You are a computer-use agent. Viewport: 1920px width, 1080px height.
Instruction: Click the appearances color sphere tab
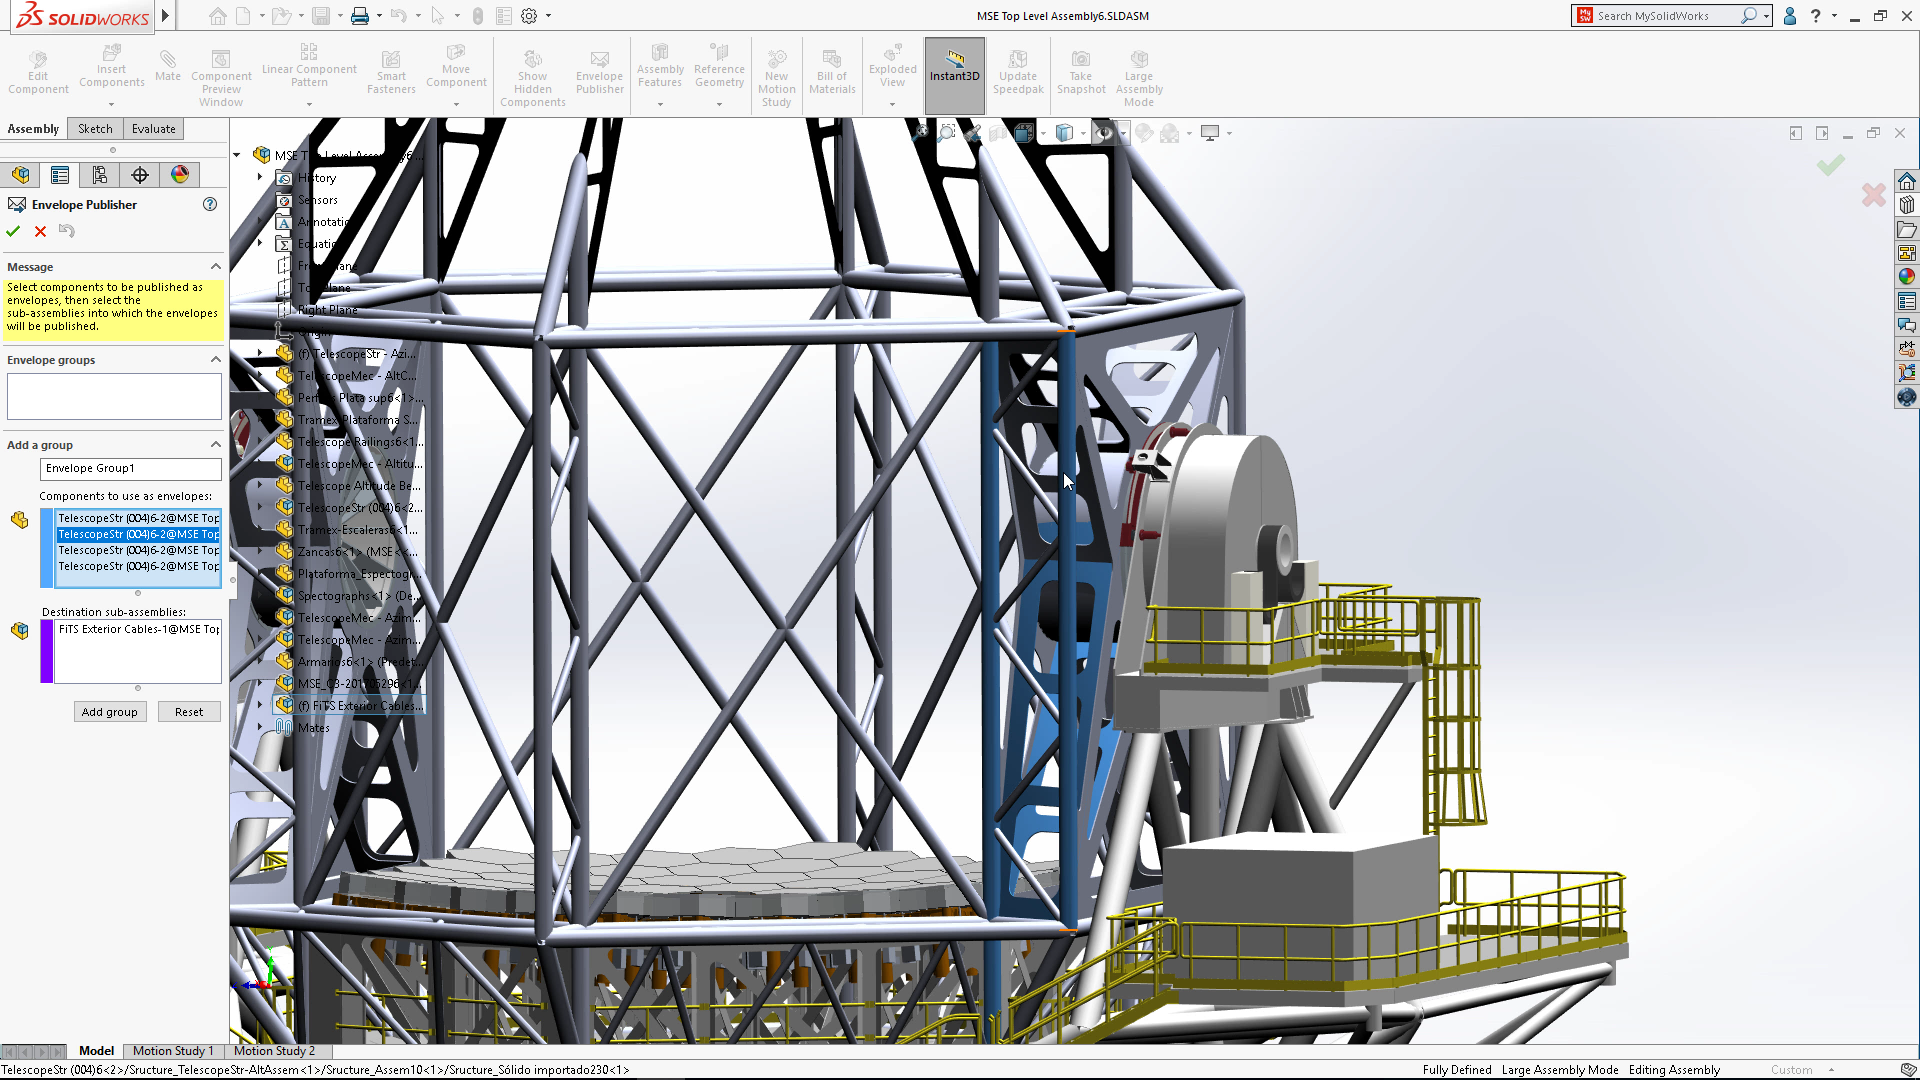tap(179, 174)
